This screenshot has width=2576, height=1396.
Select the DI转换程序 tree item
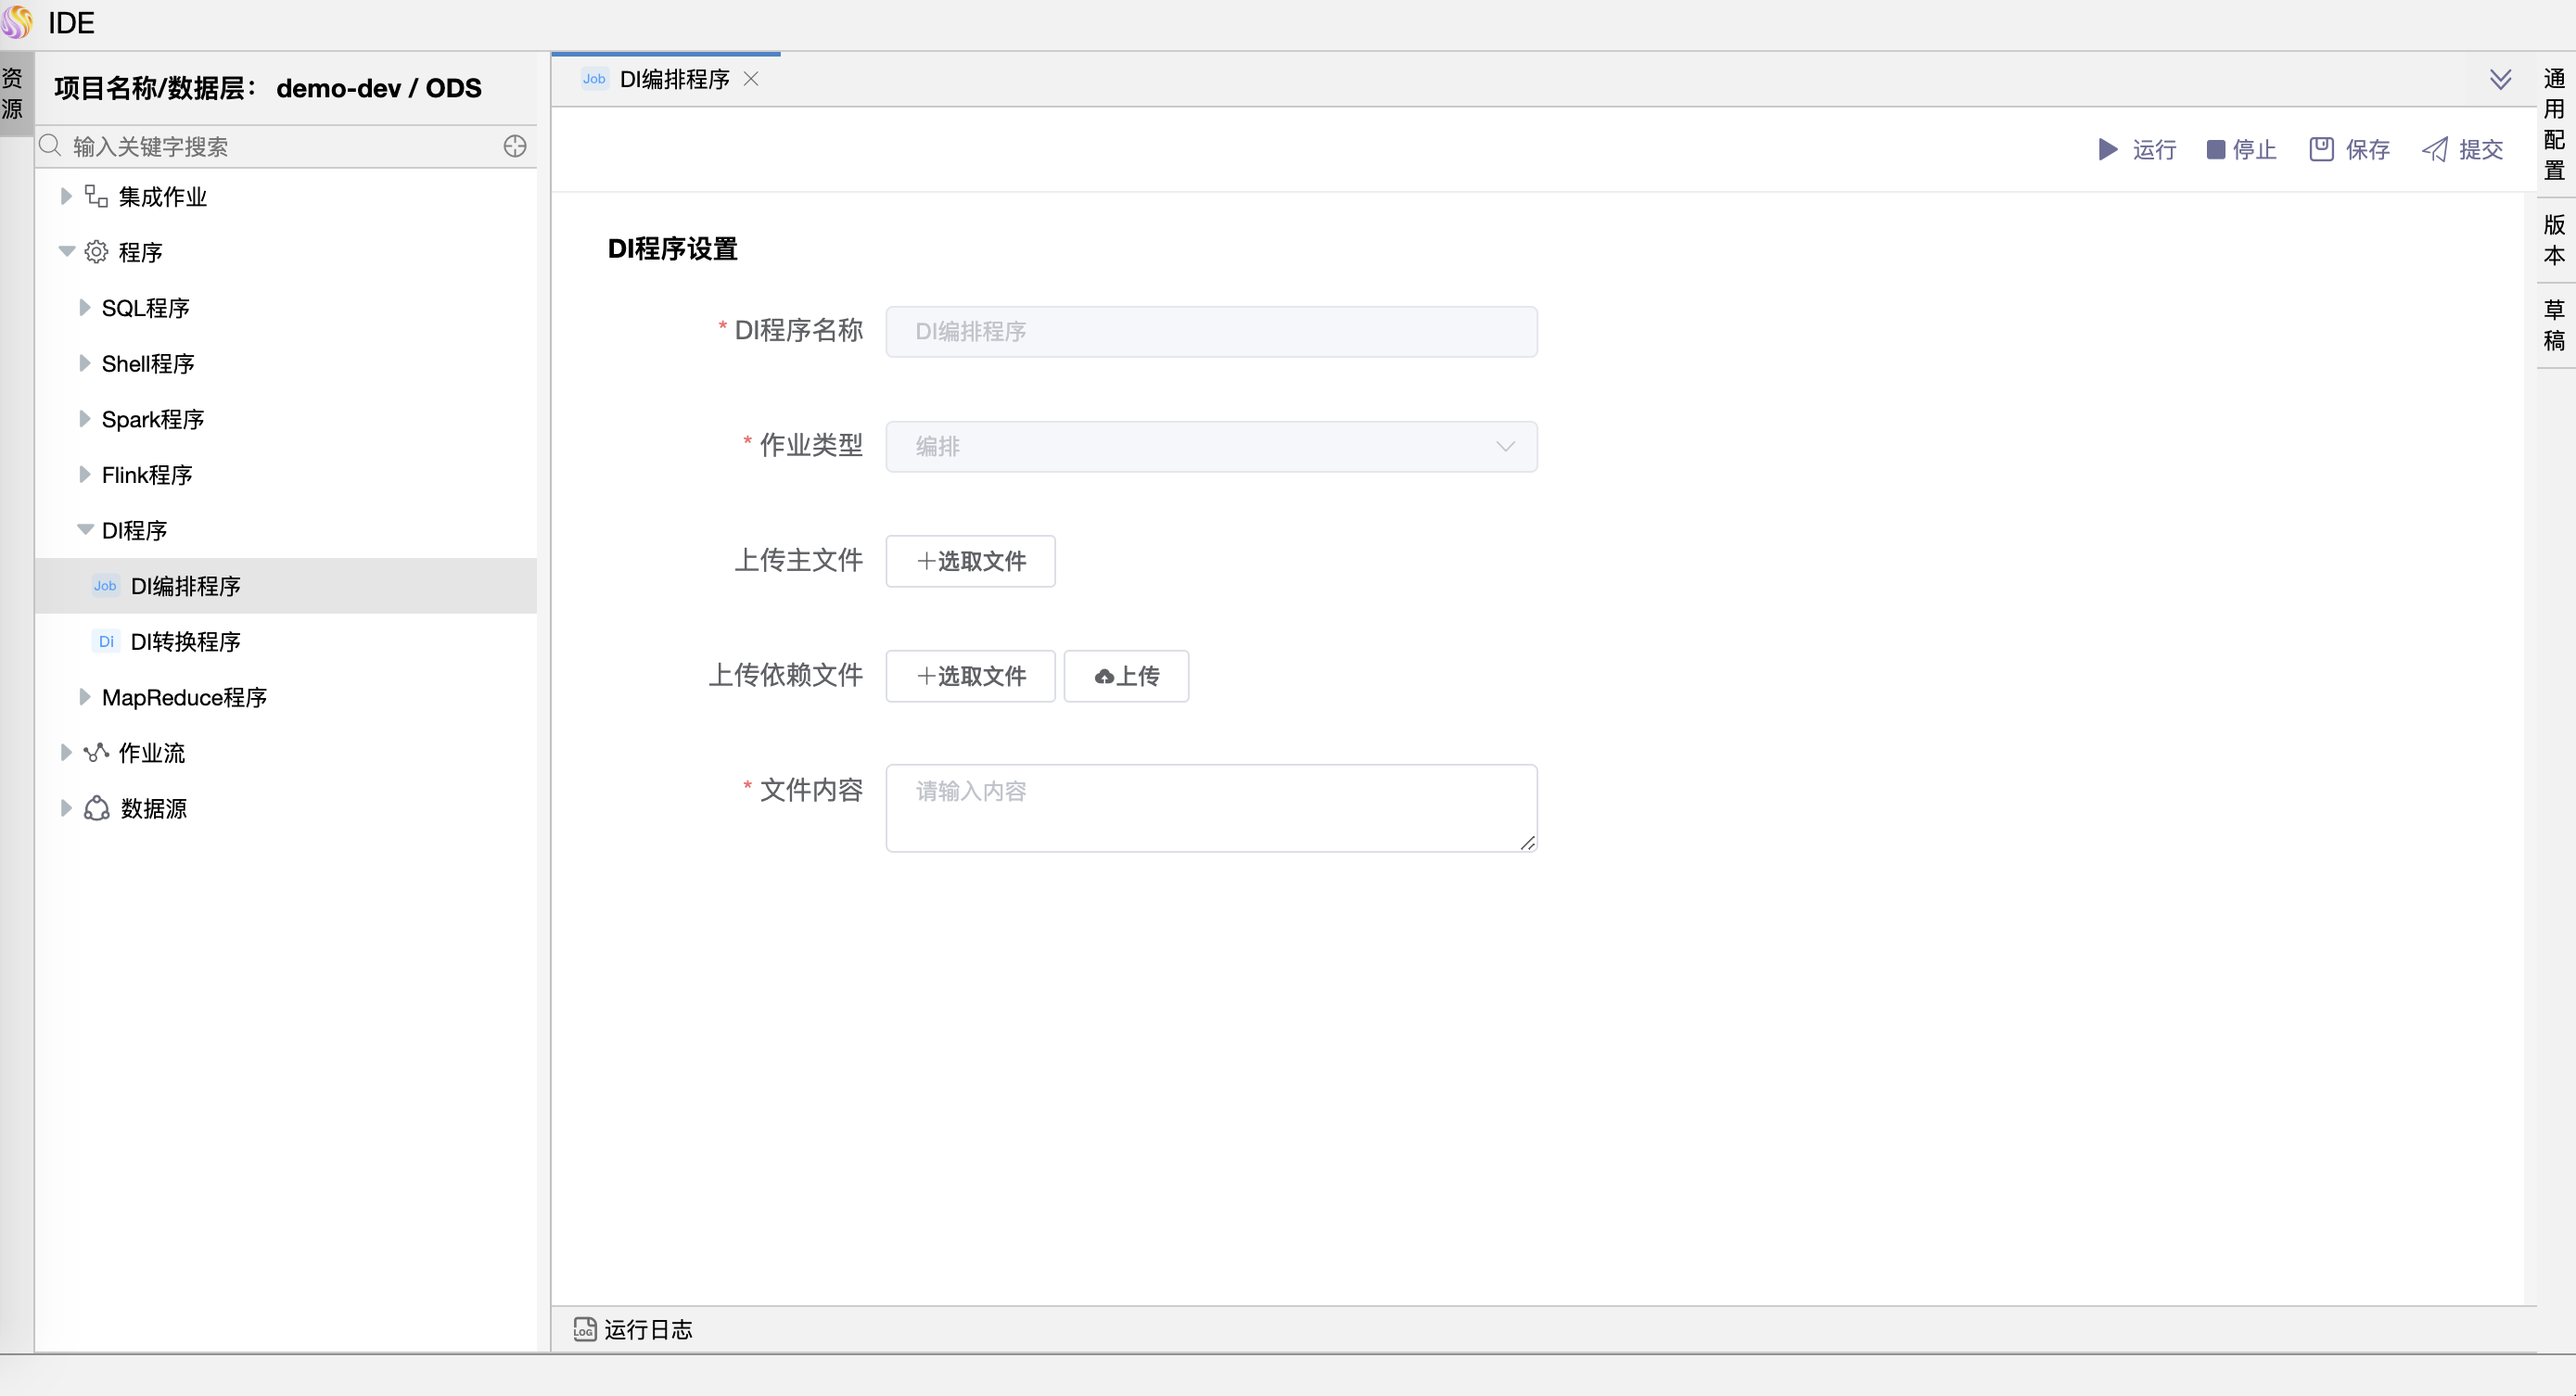[x=186, y=642]
